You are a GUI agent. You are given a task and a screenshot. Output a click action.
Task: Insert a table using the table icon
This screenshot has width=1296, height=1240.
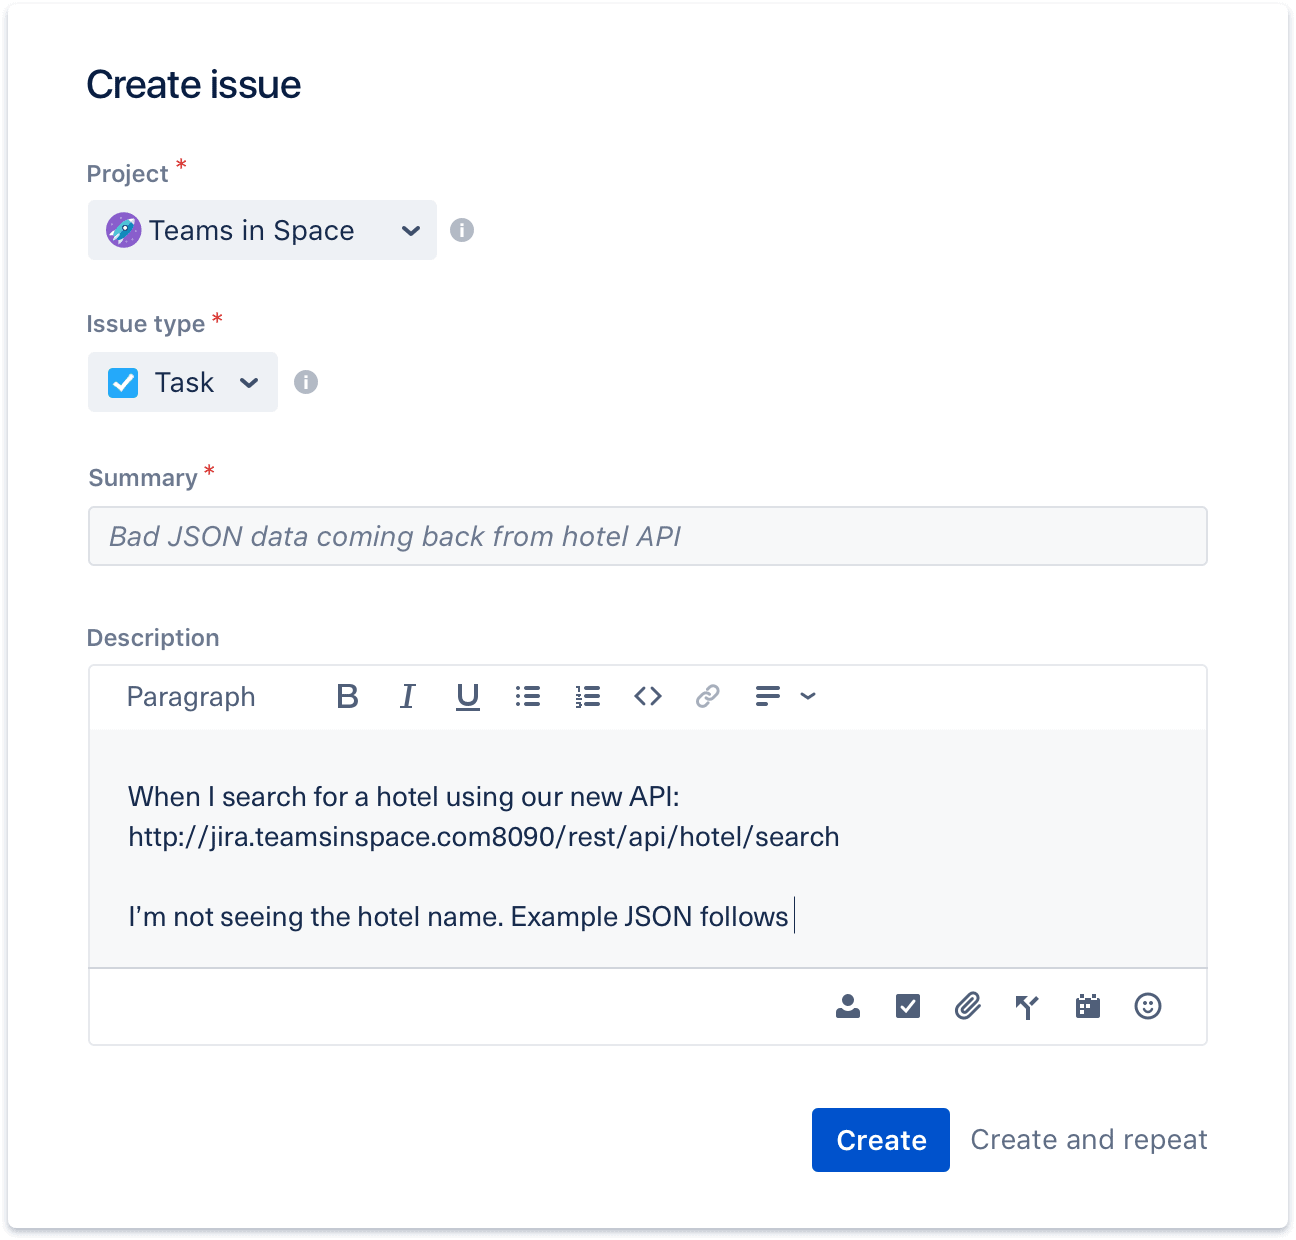1088,1007
